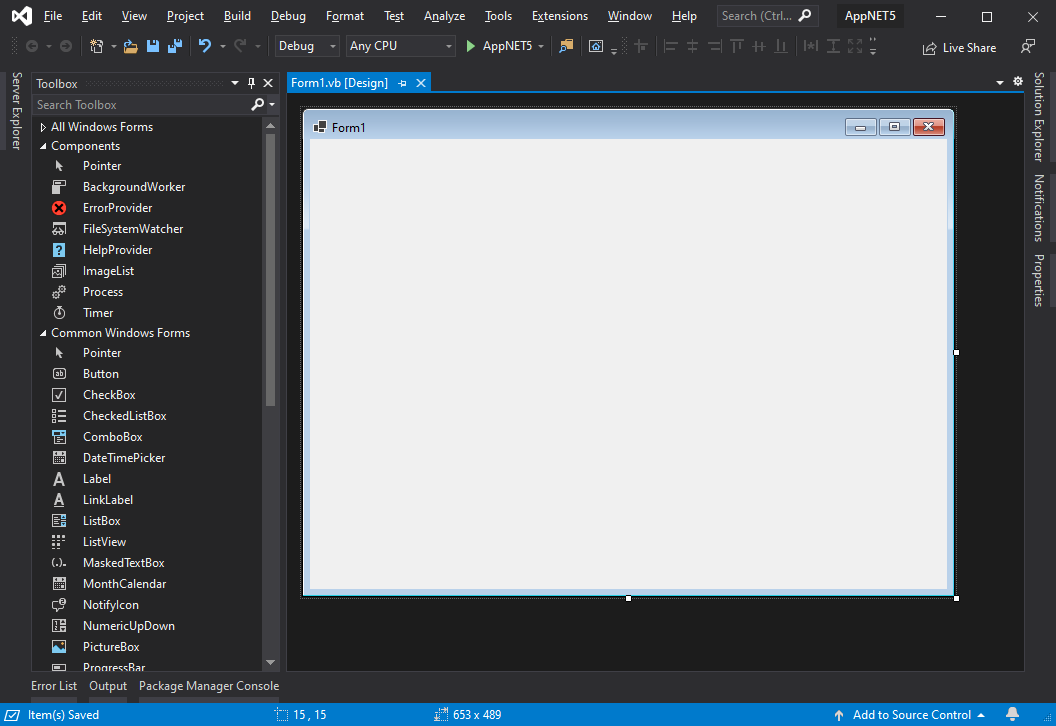Screen dimensions: 1056x726
Task: Open the Undo history dropdown arrow
Action: coord(222,46)
